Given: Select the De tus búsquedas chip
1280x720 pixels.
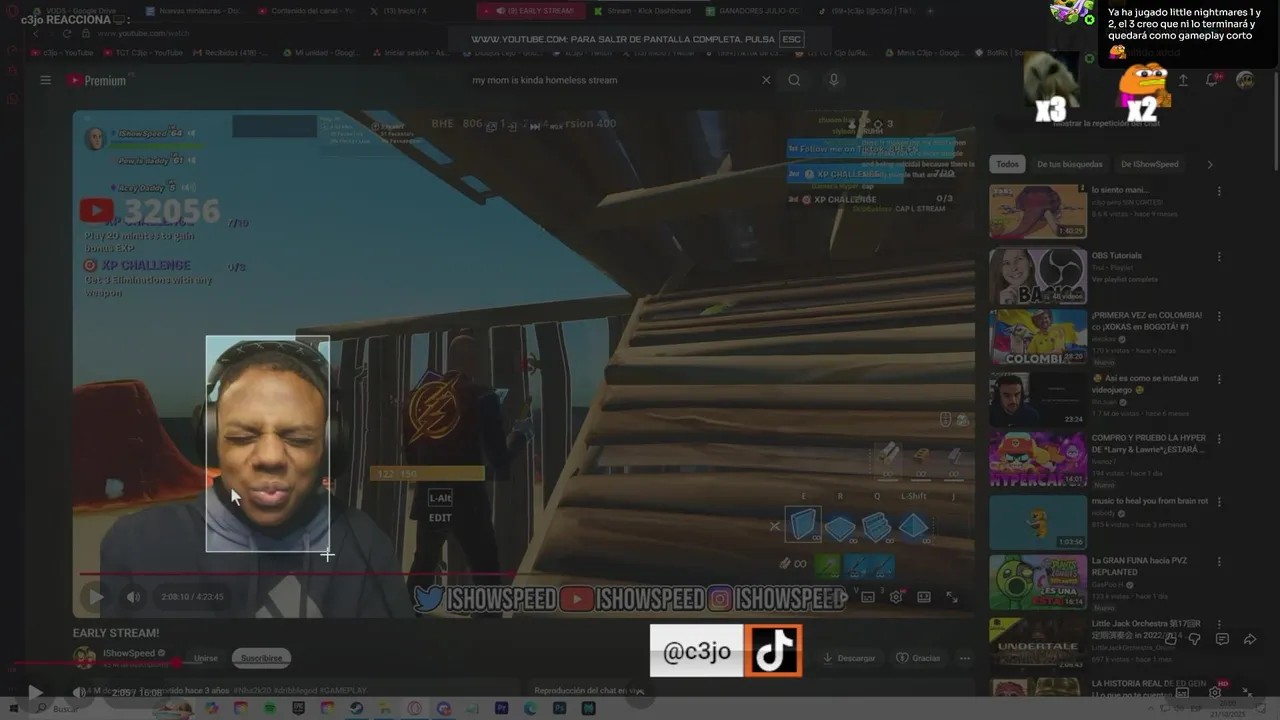Looking at the screenshot, I should click(x=1070, y=164).
